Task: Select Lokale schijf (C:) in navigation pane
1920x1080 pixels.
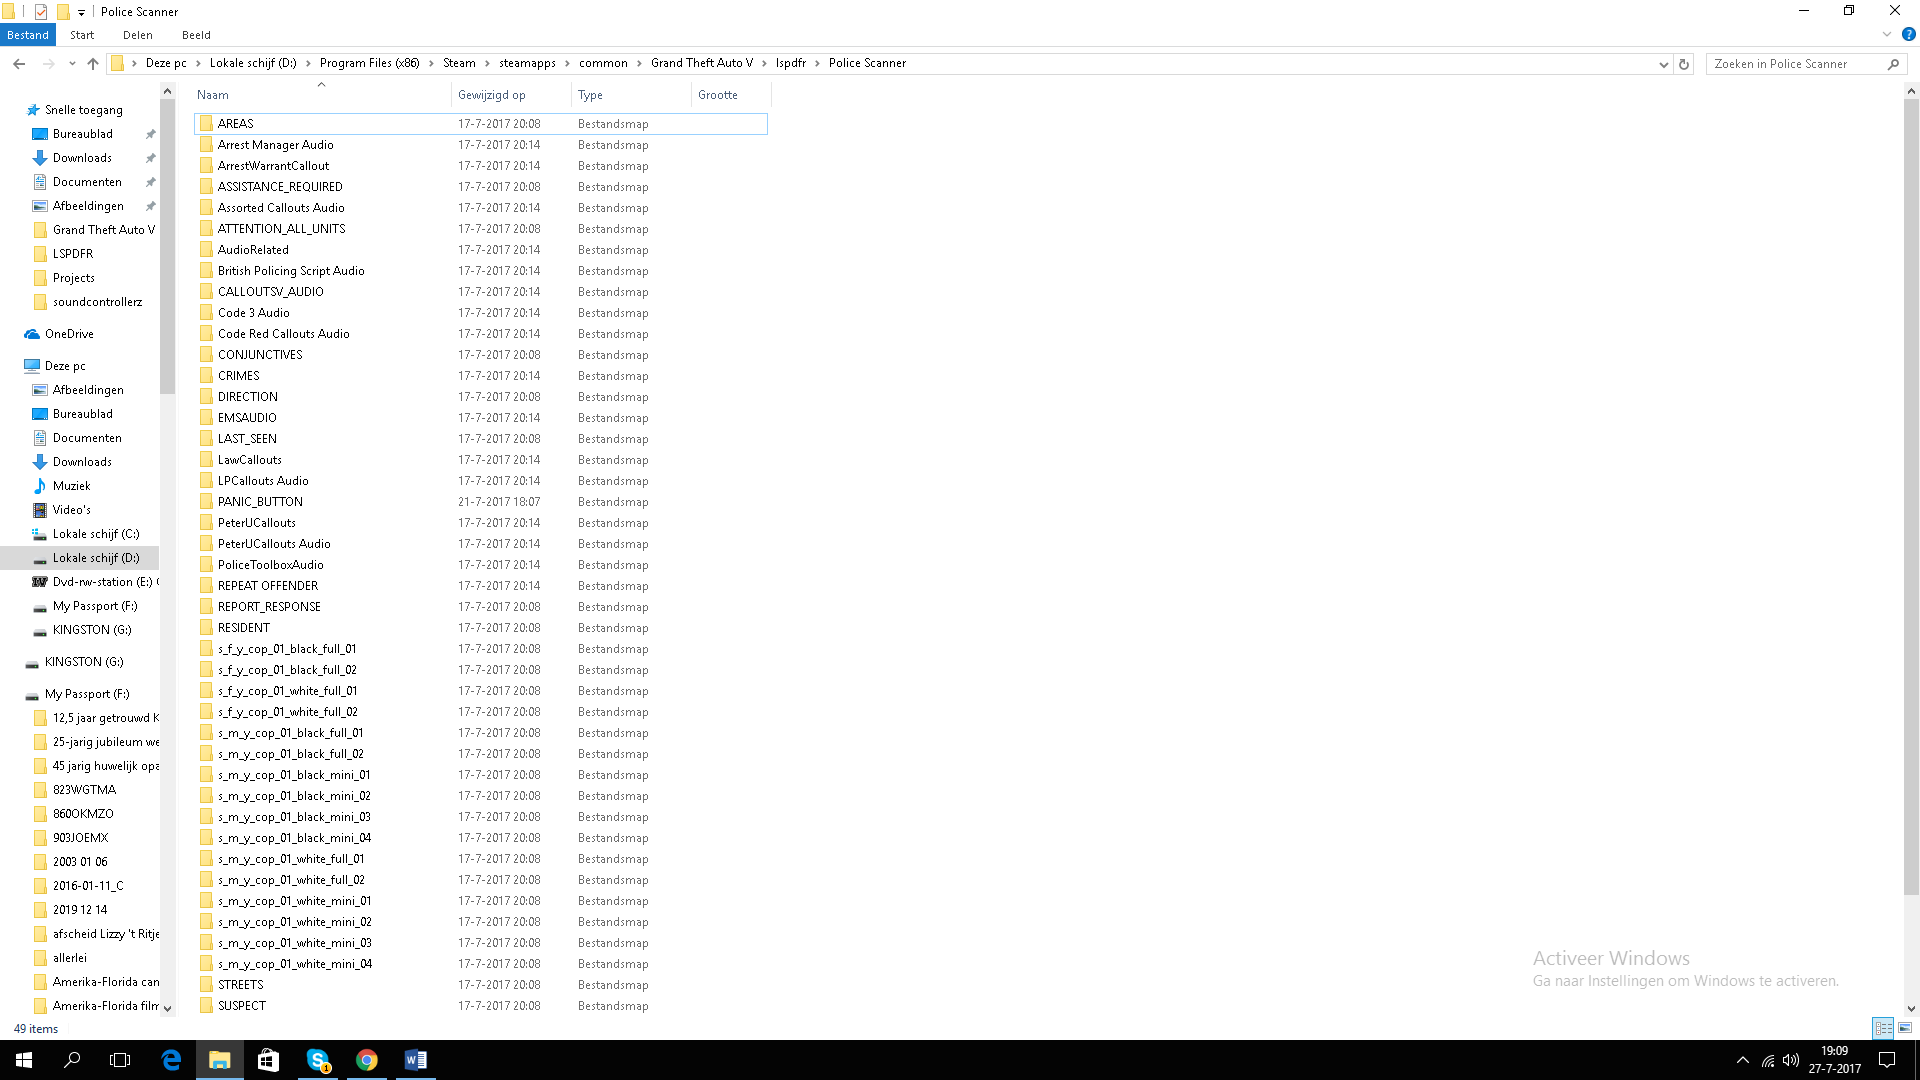Action: 96,534
